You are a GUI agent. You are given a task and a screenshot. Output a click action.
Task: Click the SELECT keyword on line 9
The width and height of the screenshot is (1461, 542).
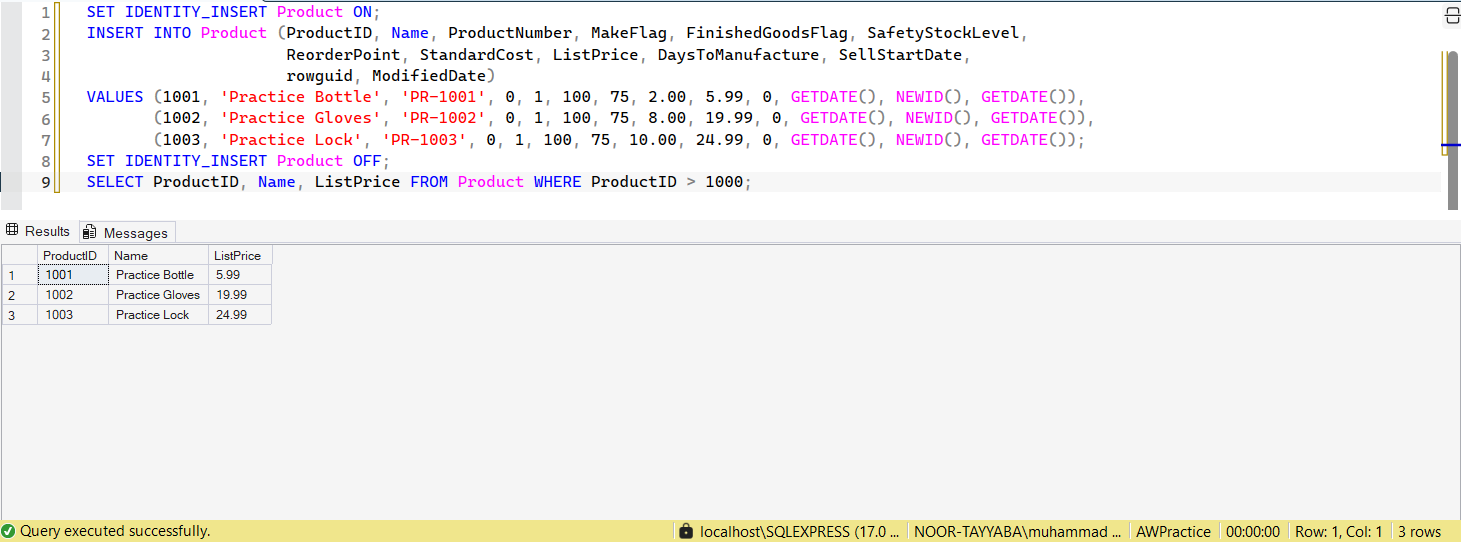[x=115, y=182]
